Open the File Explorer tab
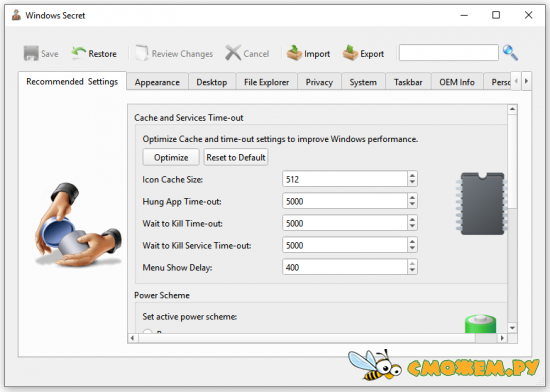This screenshot has height=392, width=550. coord(267,82)
